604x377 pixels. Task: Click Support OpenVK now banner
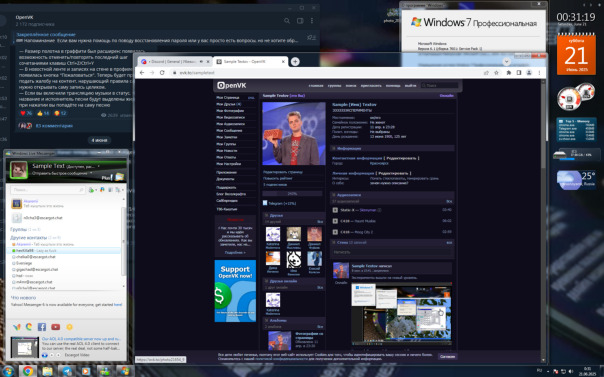point(235,291)
